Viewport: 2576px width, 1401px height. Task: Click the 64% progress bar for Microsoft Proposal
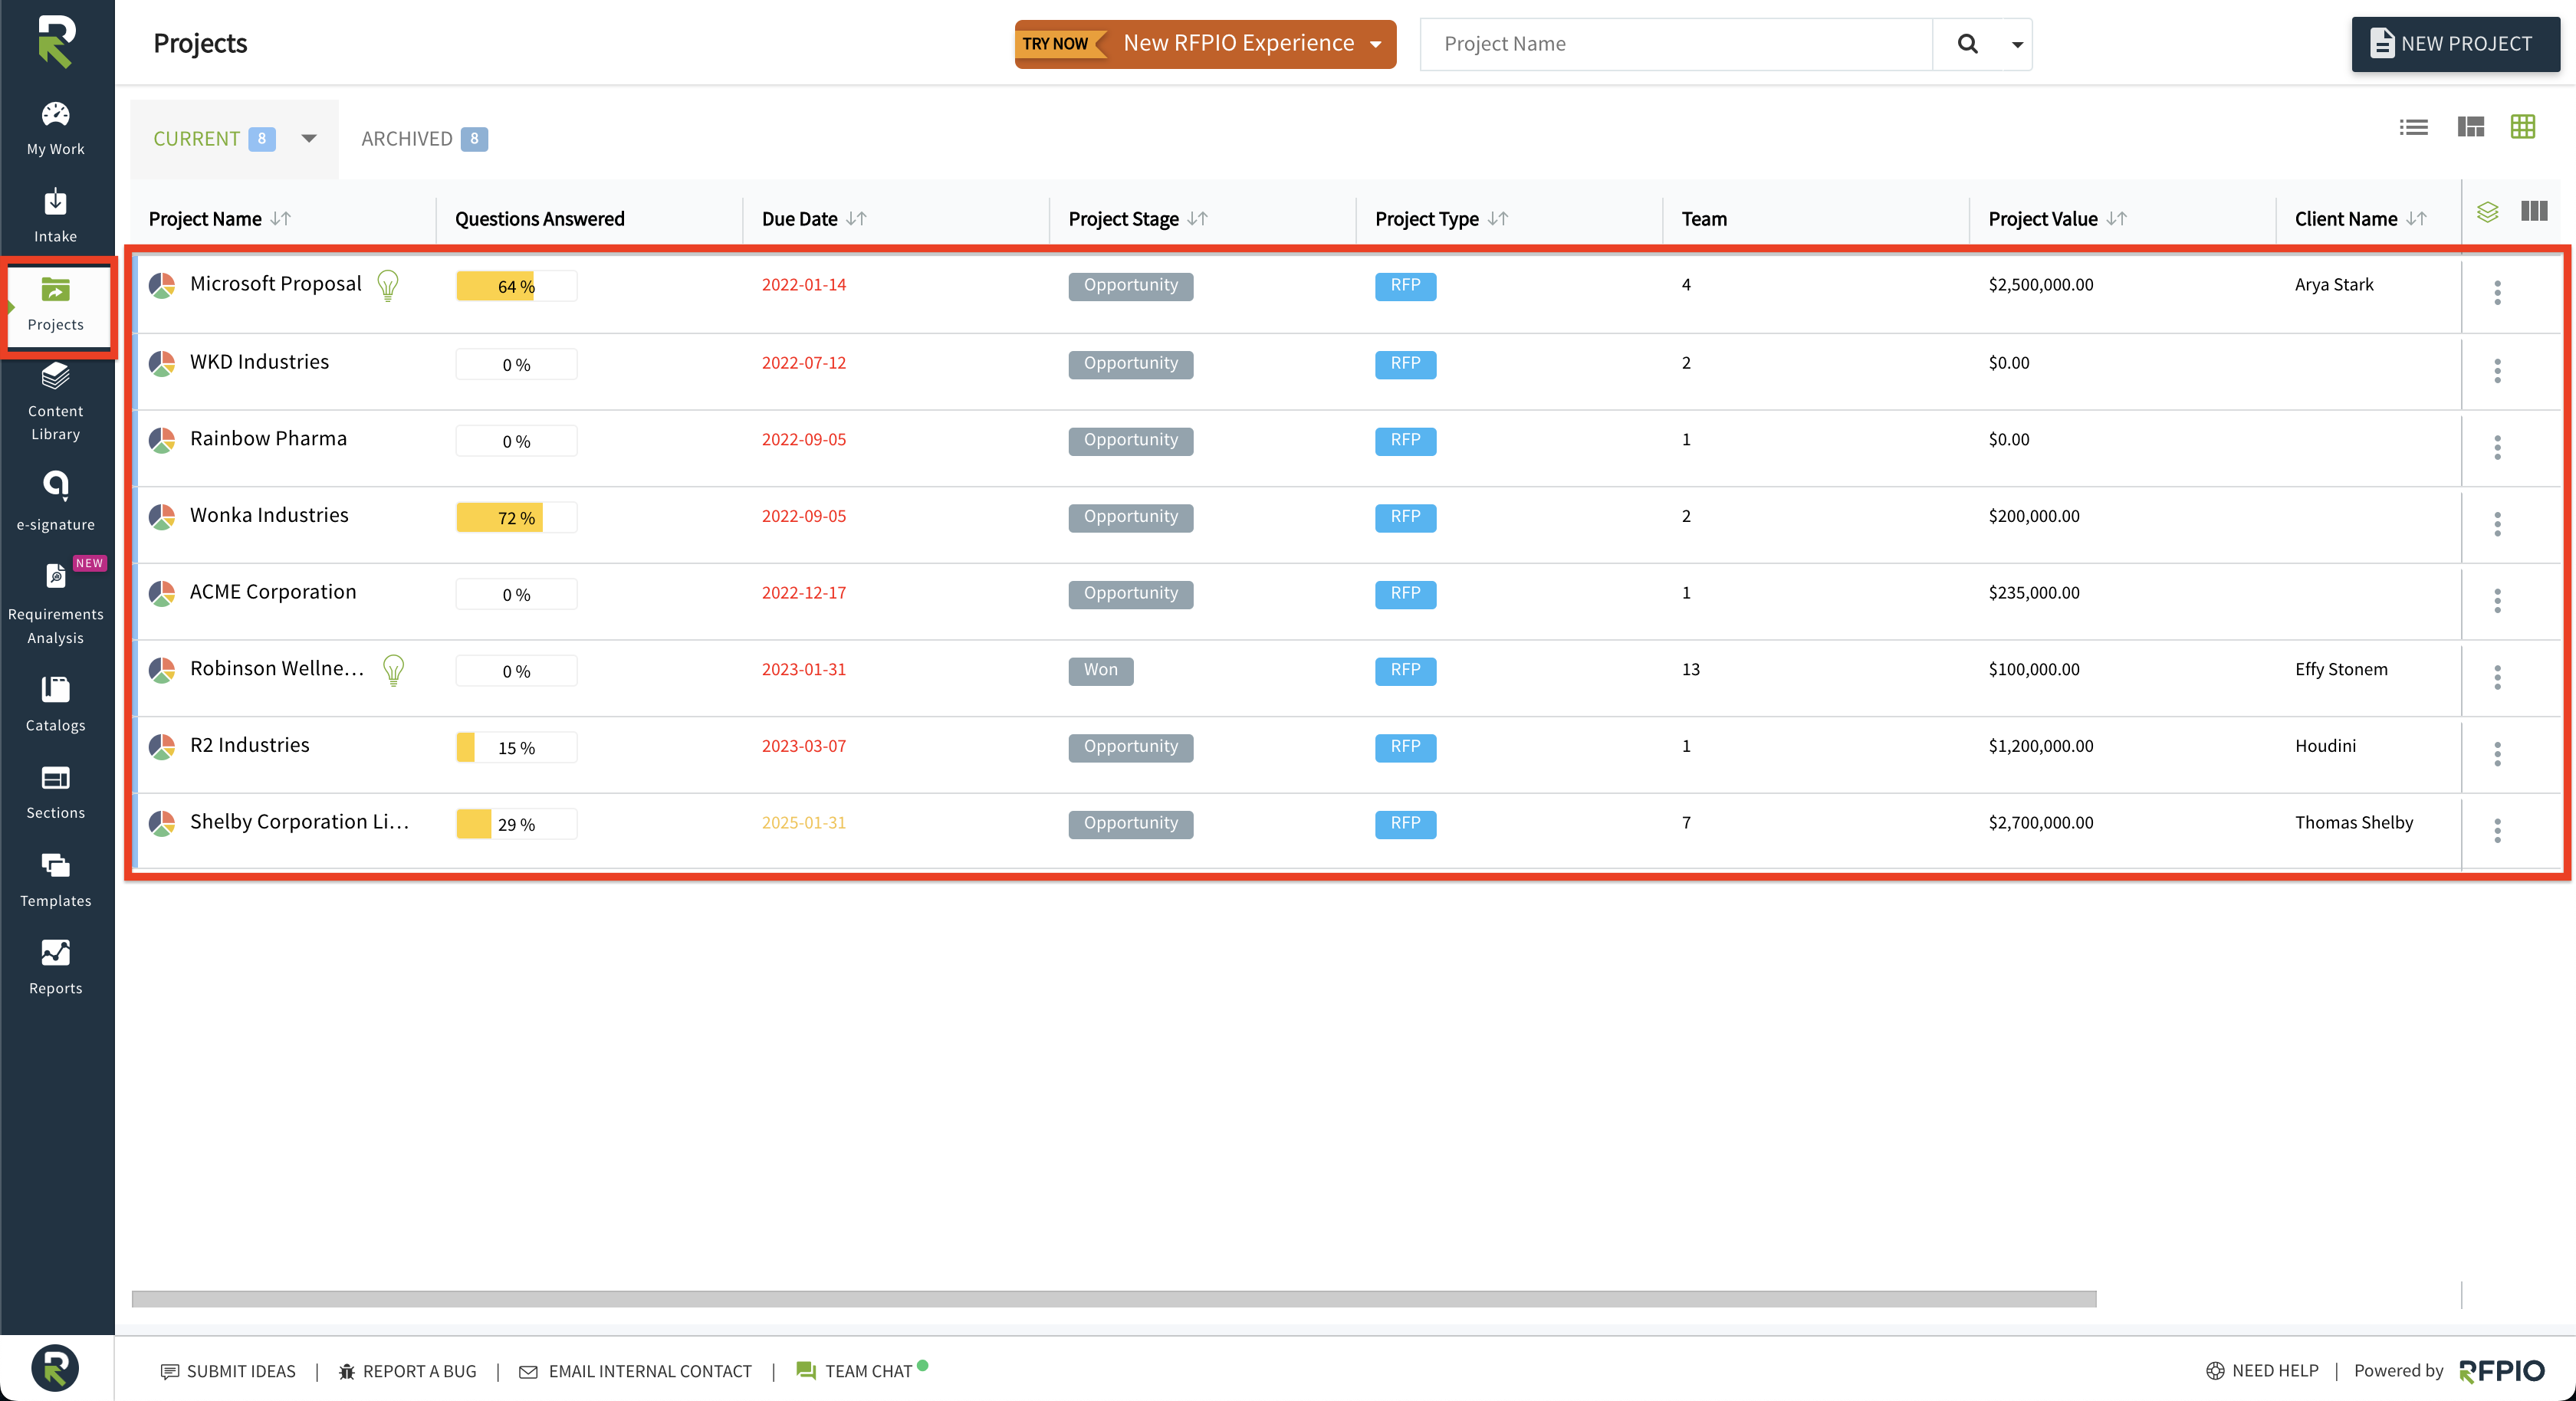[x=516, y=286]
